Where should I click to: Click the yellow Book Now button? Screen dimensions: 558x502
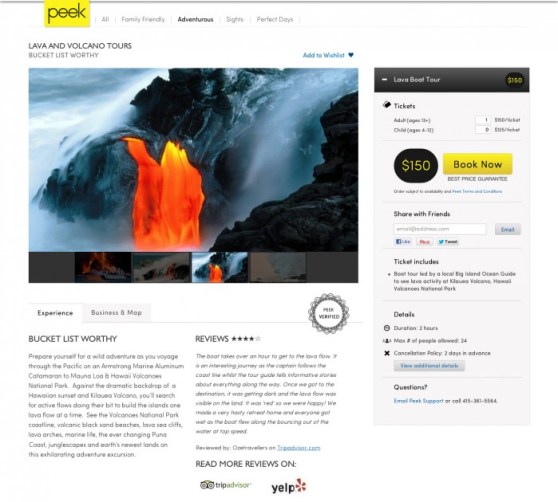tap(478, 164)
